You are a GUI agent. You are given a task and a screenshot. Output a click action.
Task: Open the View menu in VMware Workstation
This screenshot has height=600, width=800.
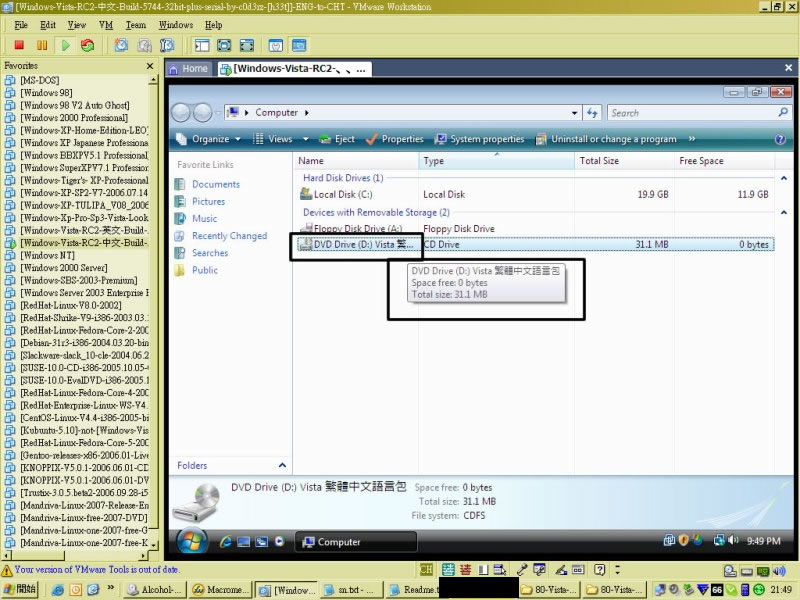click(77, 25)
